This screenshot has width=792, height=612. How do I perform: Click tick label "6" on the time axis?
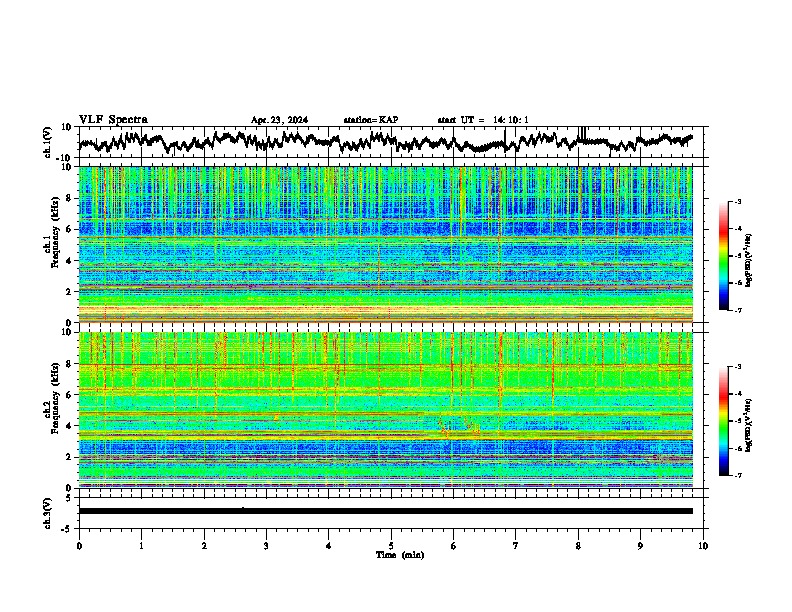(454, 546)
